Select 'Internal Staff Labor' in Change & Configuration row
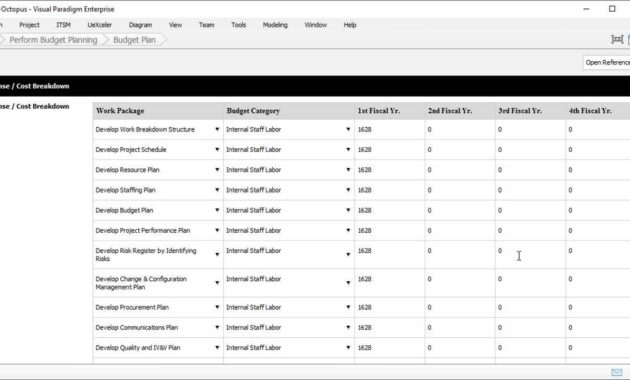Screen dimensions: 630x380 [x=254, y=279]
